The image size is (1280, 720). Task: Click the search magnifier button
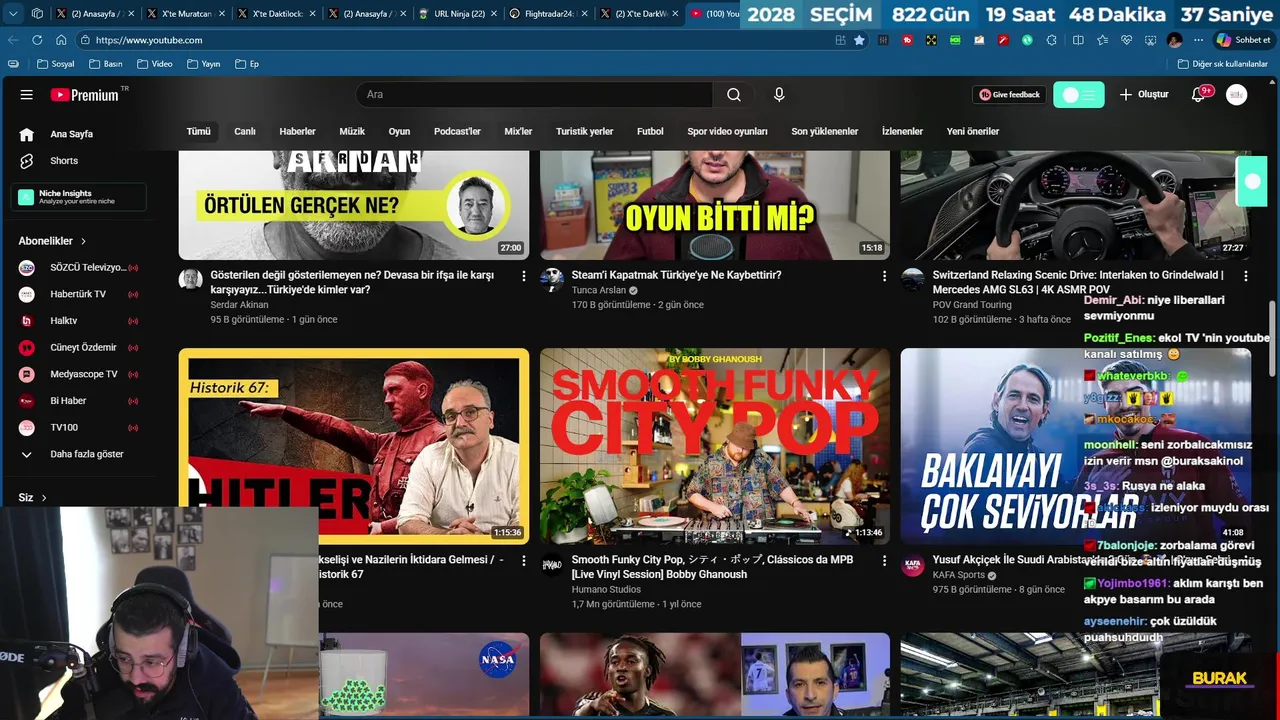[x=734, y=95]
